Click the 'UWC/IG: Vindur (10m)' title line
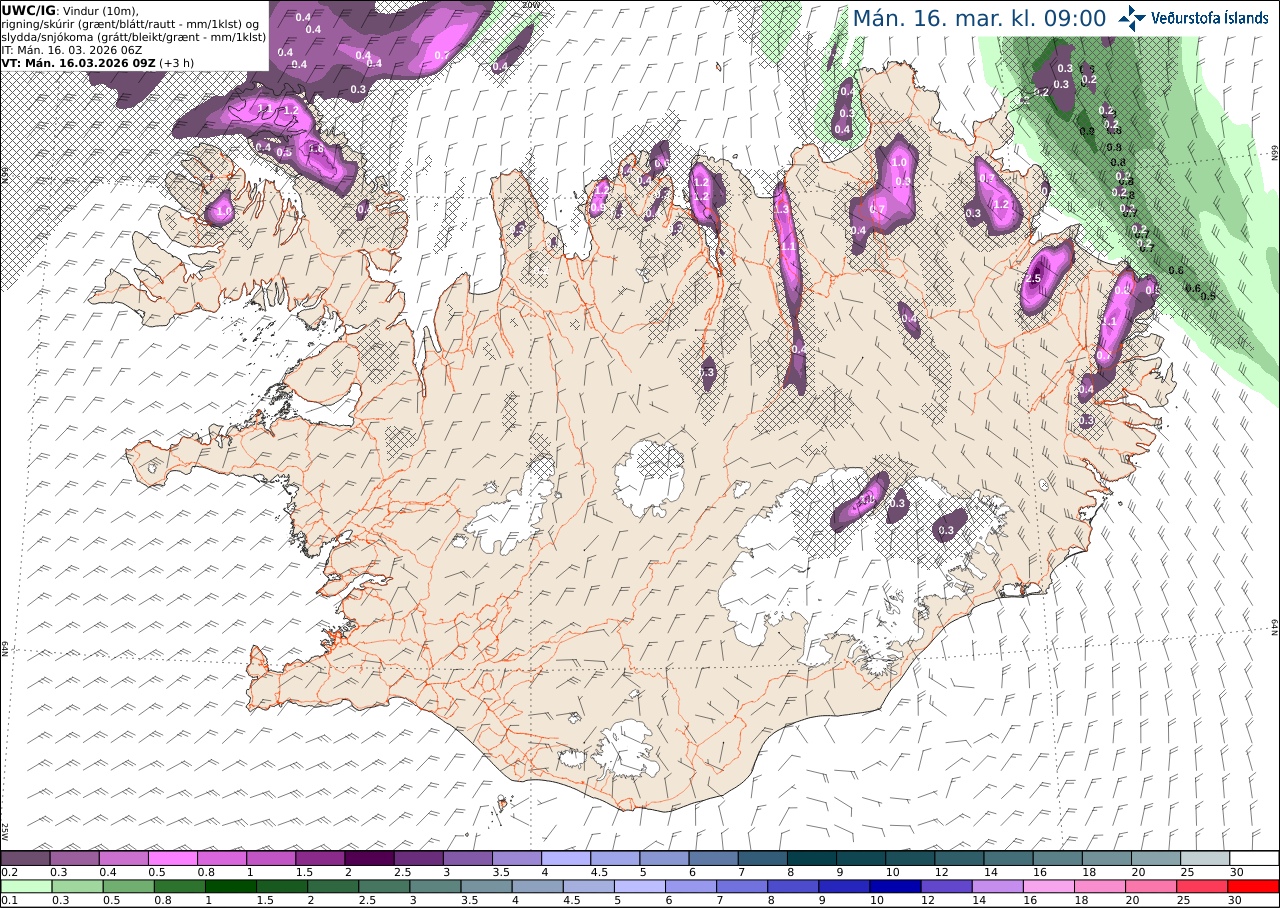 coord(69,11)
